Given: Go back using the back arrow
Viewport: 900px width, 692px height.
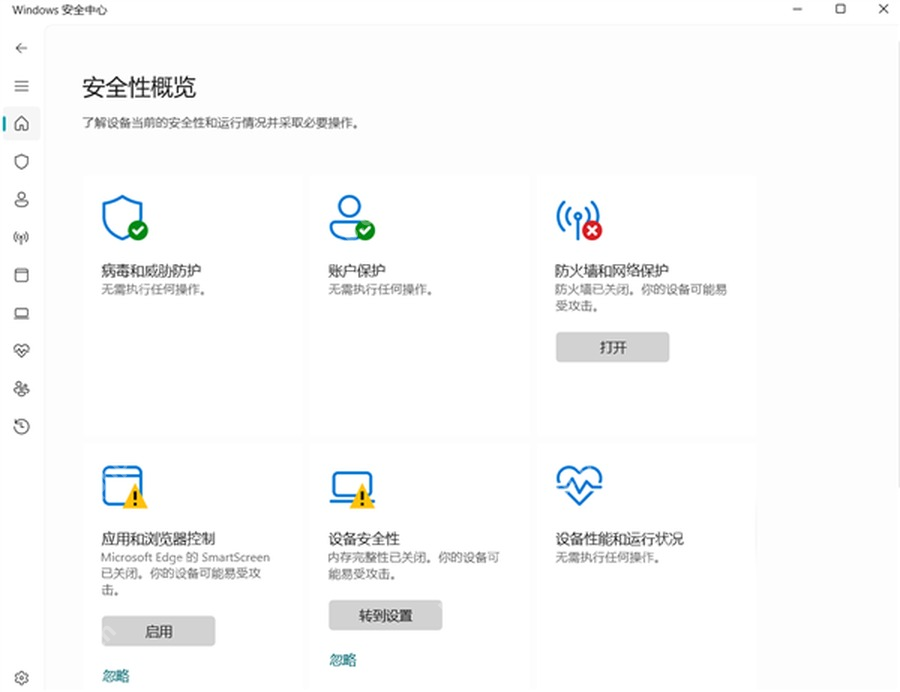Looking at the screenshot, I should [21, 48].
